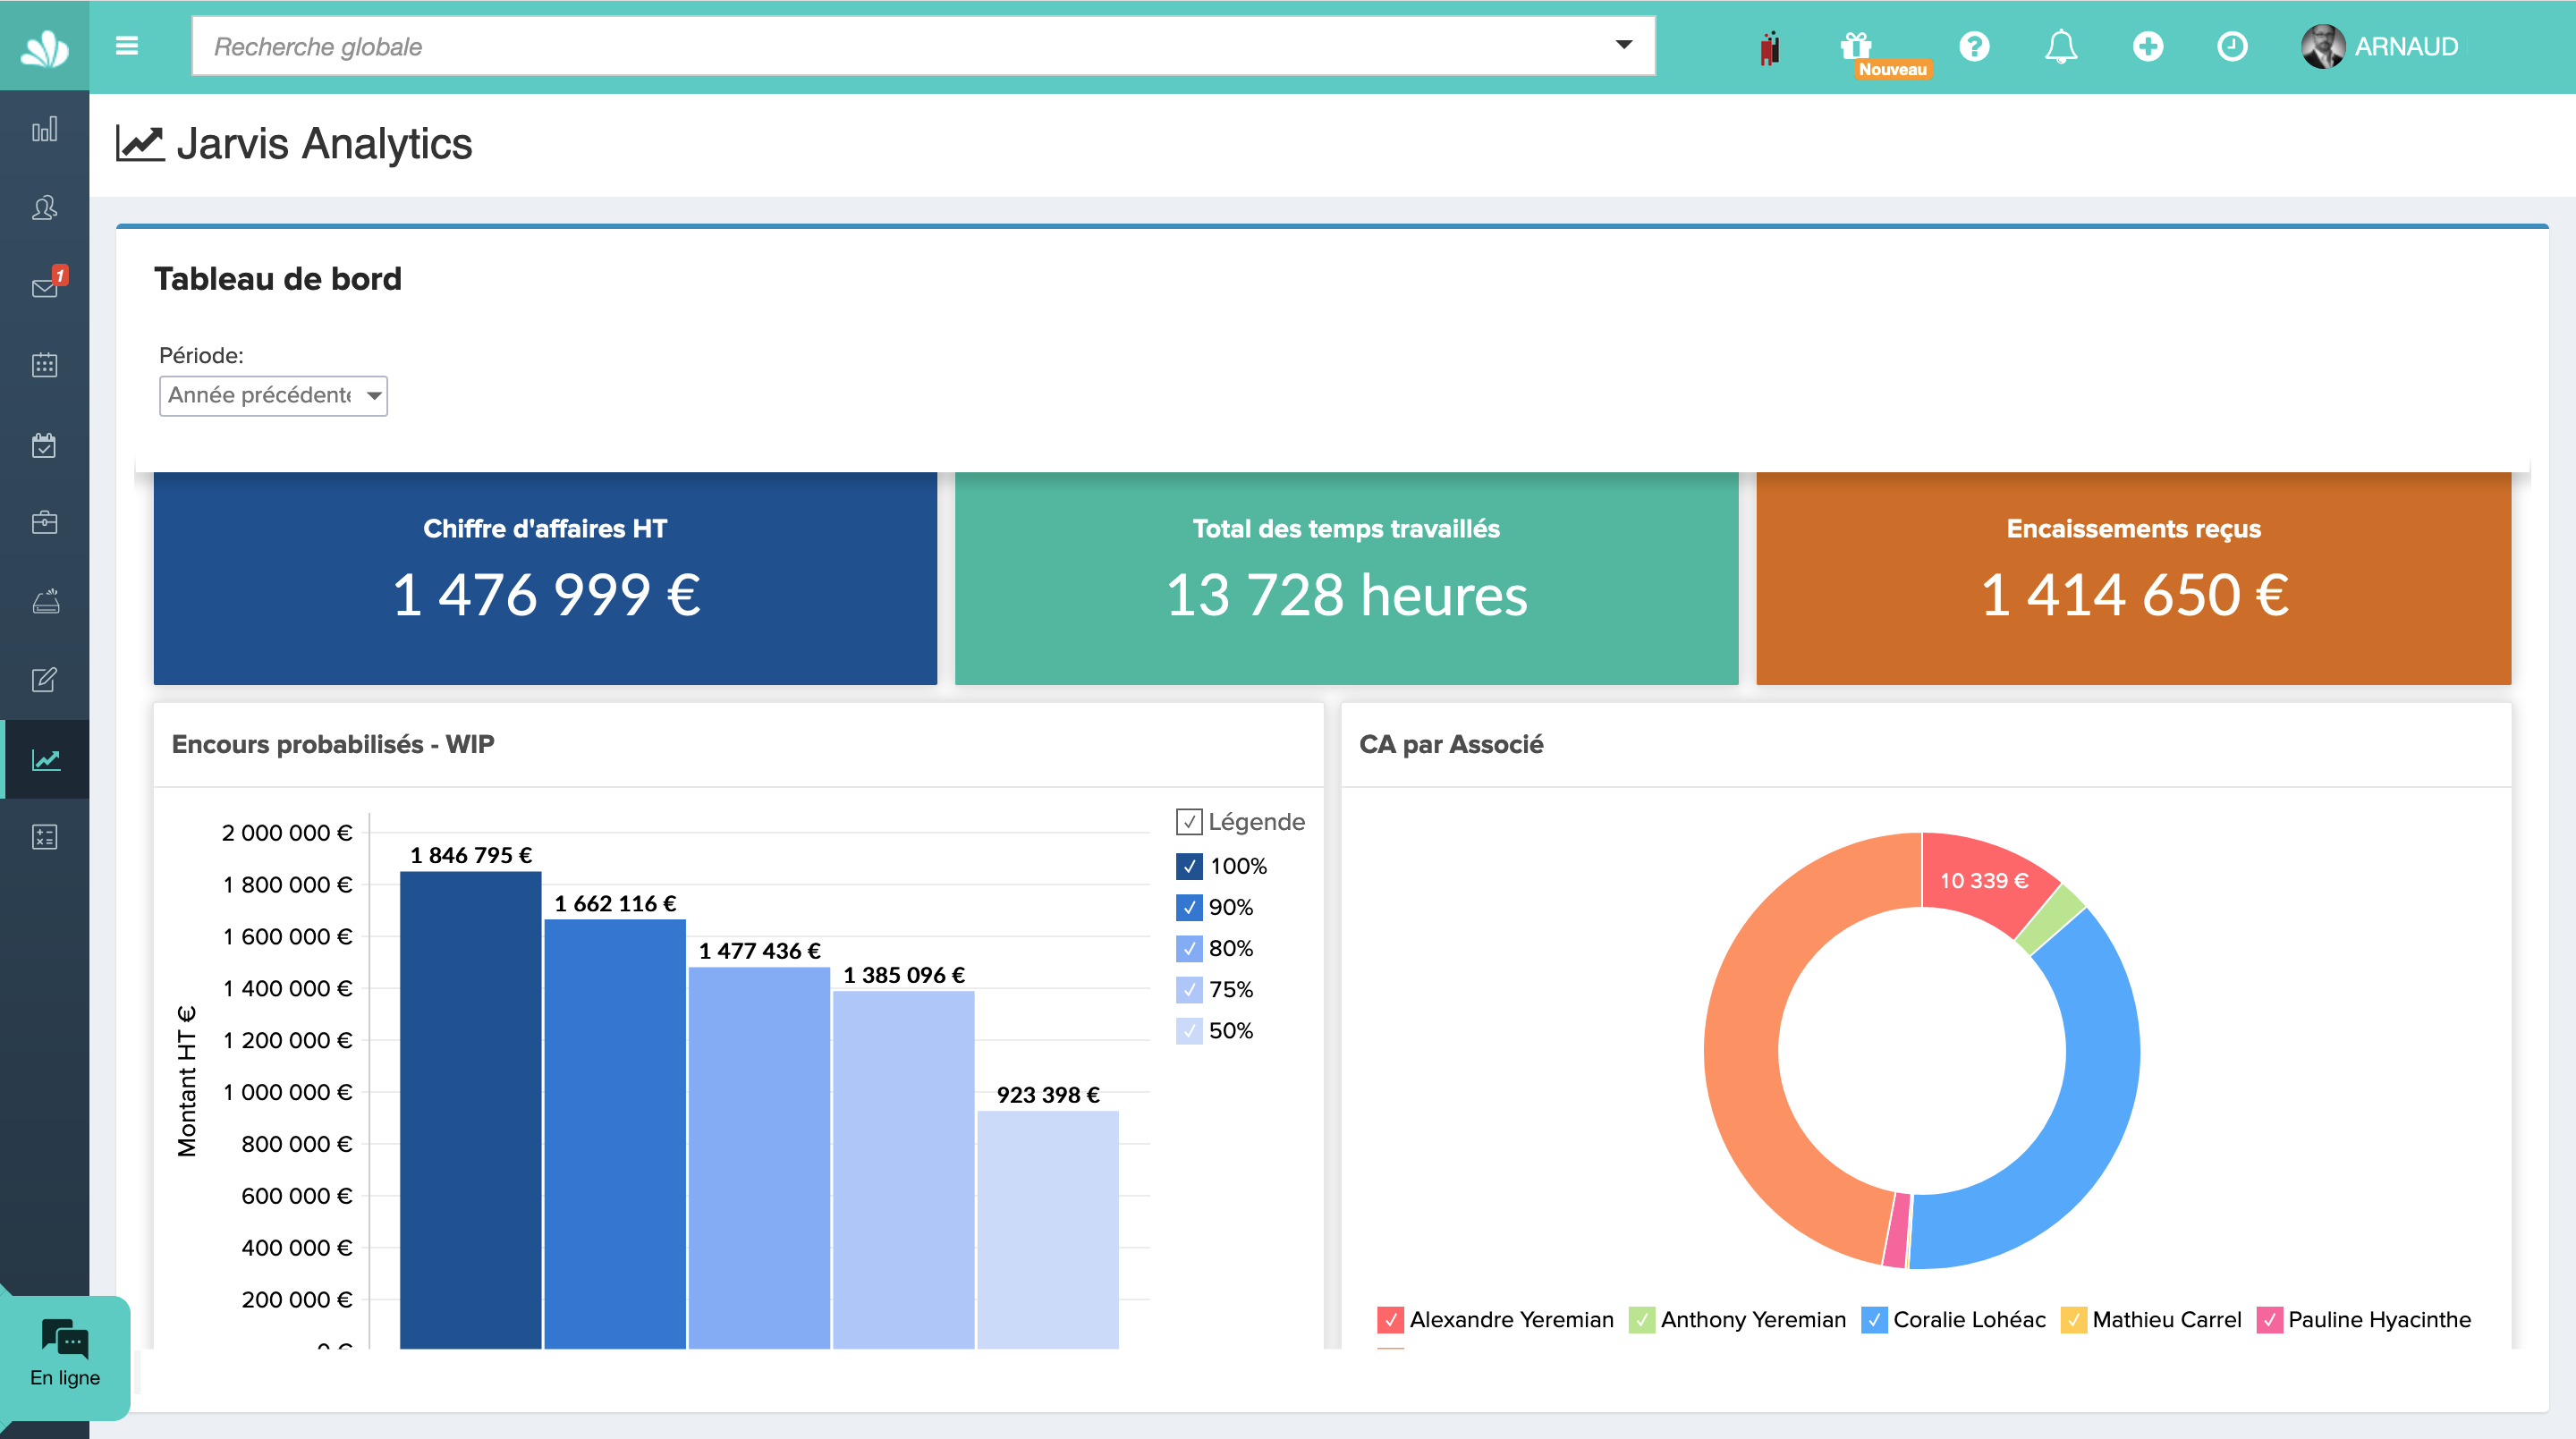Open the hamburger menu icon
Screen dimensions: 2576x1439
(126, 46)
